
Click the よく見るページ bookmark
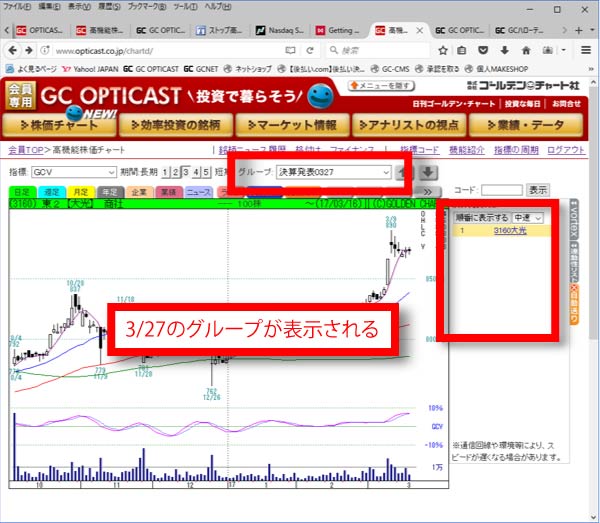(31, 69)
